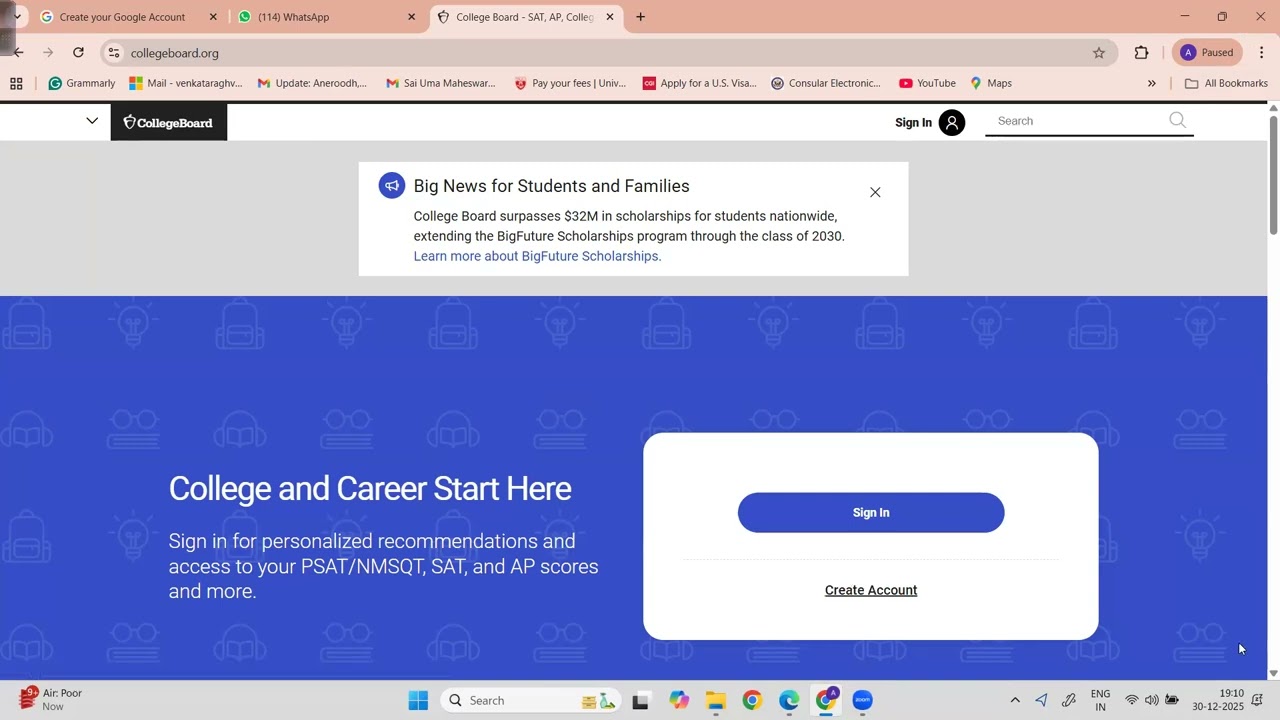Image resolution: width=1280 pixels, height=720 pixels.
Task: Open the Create Account link
Action: click(871, 590)
